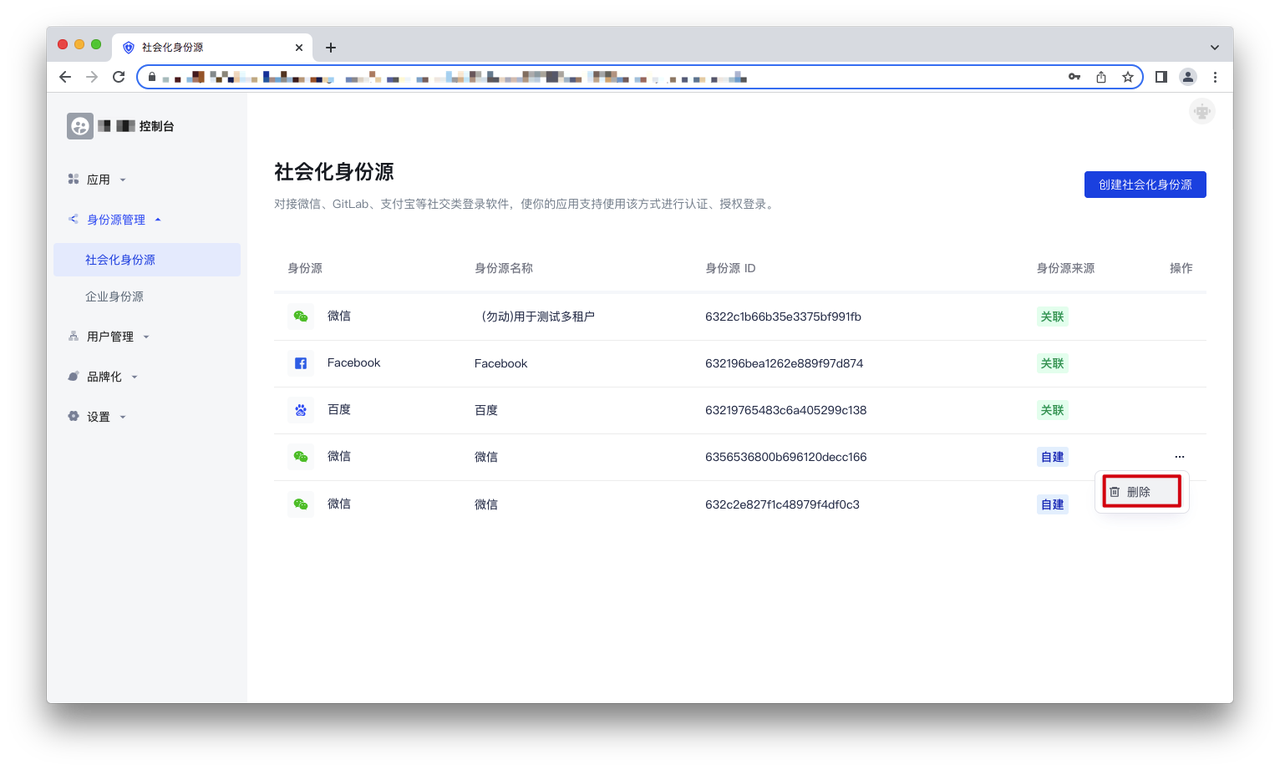The image size is (1280, 770).
Task: Open the three-dot actions menu for 微信 row
Action: 1180,457
